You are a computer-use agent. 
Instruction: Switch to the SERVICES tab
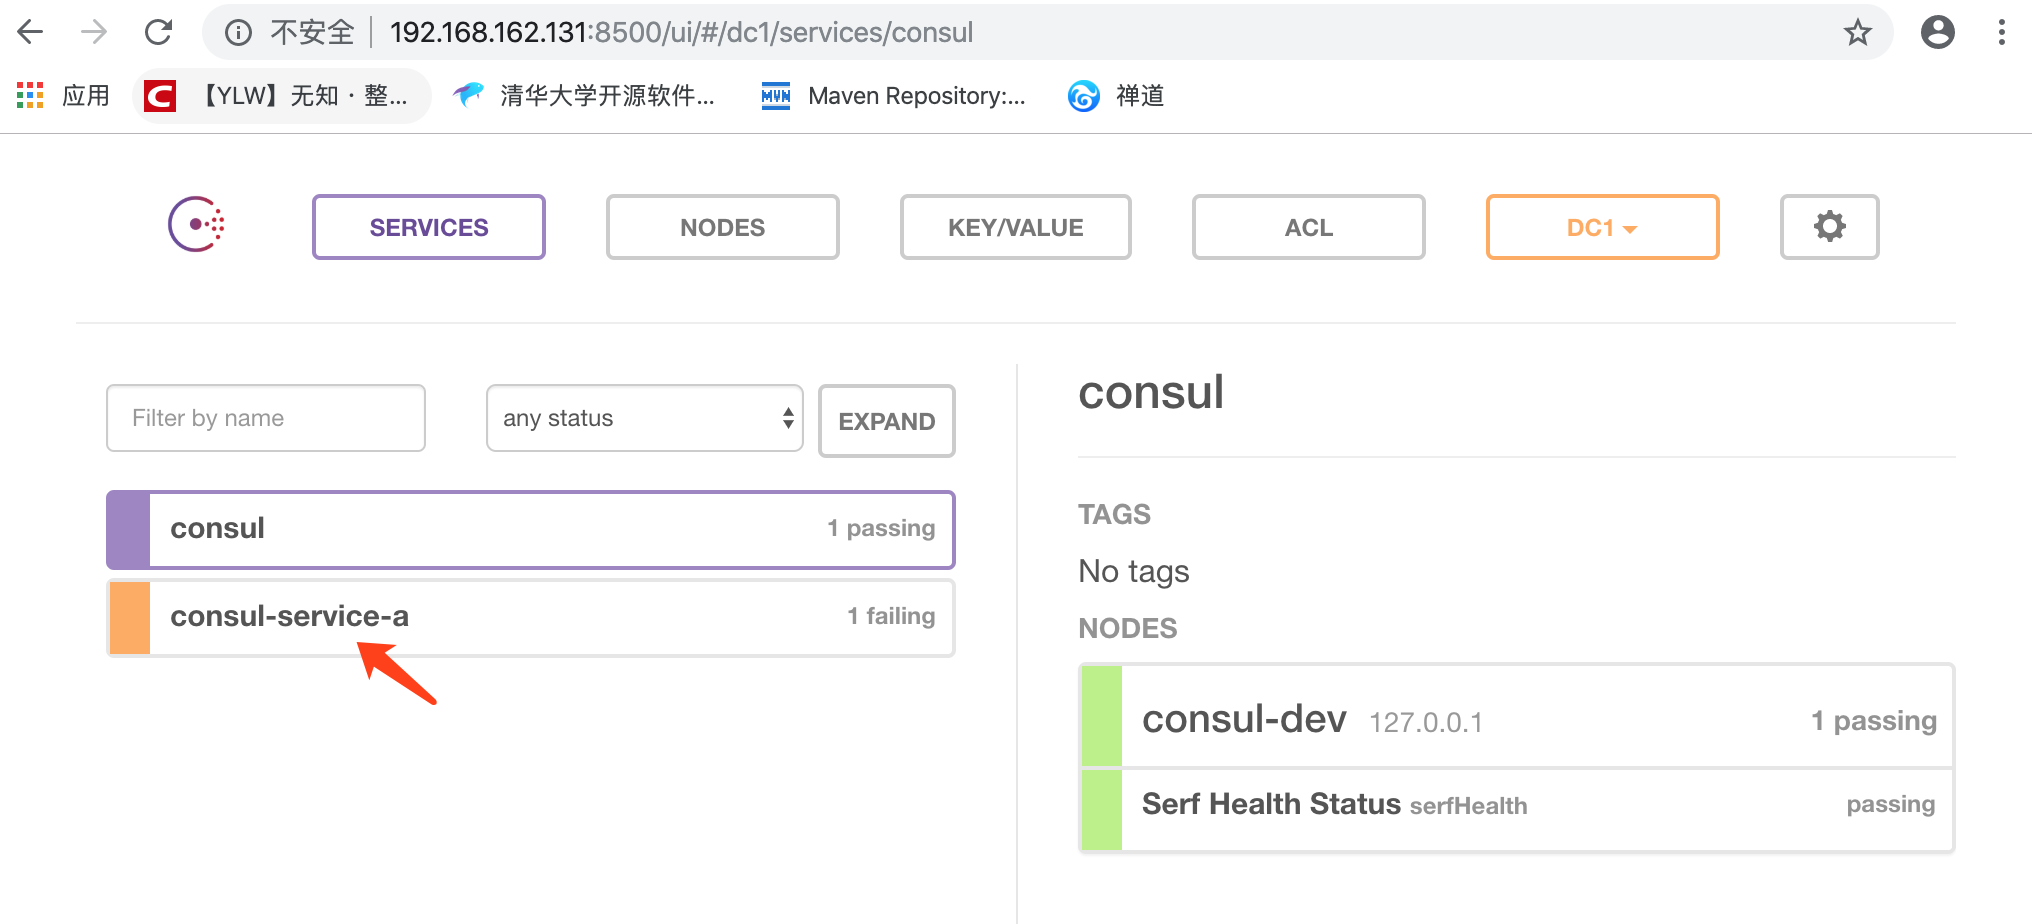[x=429, y=227]
